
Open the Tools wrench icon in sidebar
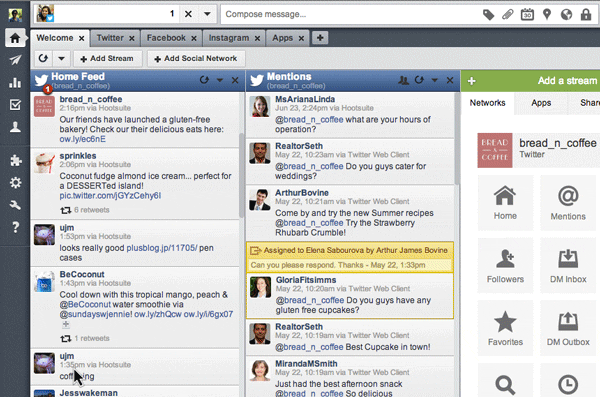15,205
